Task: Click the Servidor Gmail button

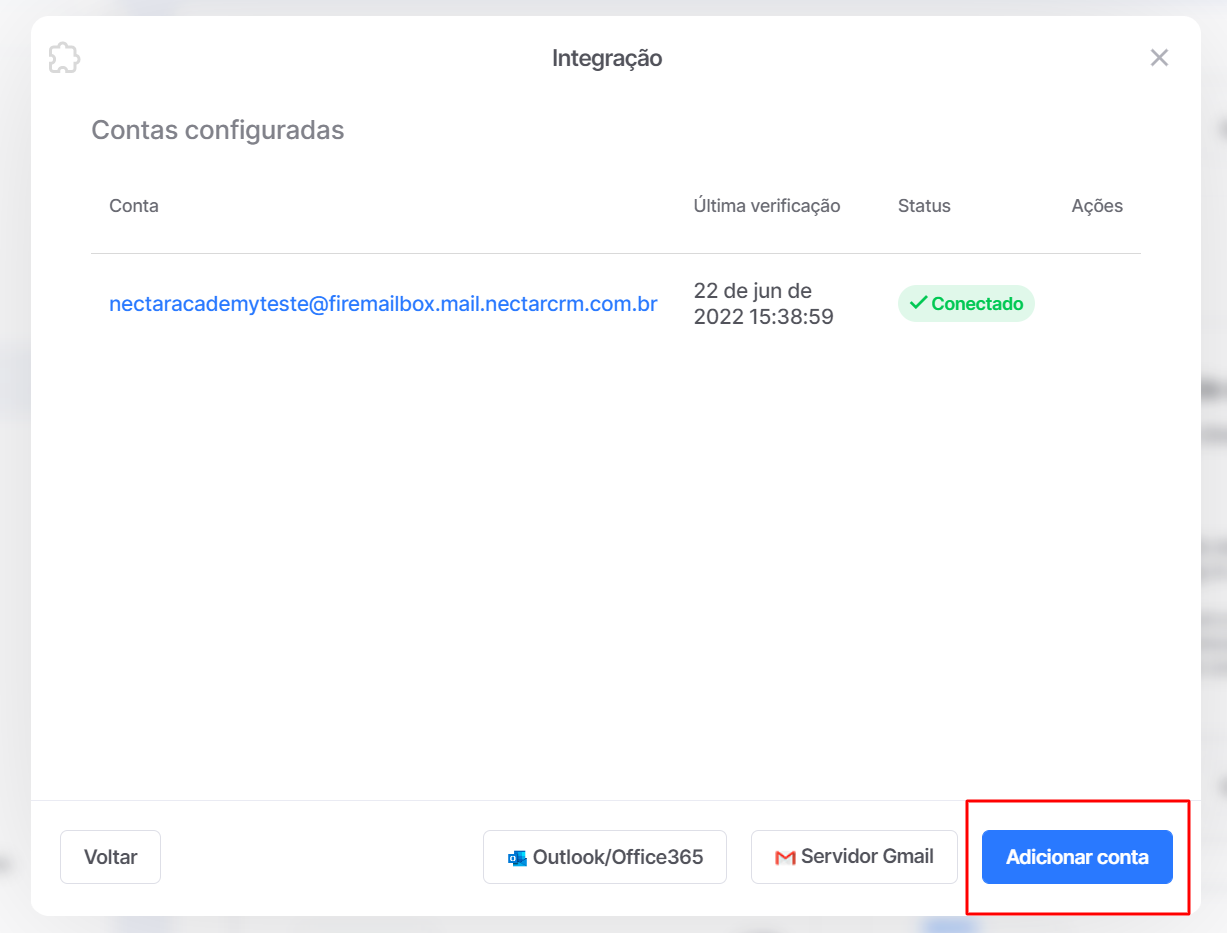Action: pos(854,857)
